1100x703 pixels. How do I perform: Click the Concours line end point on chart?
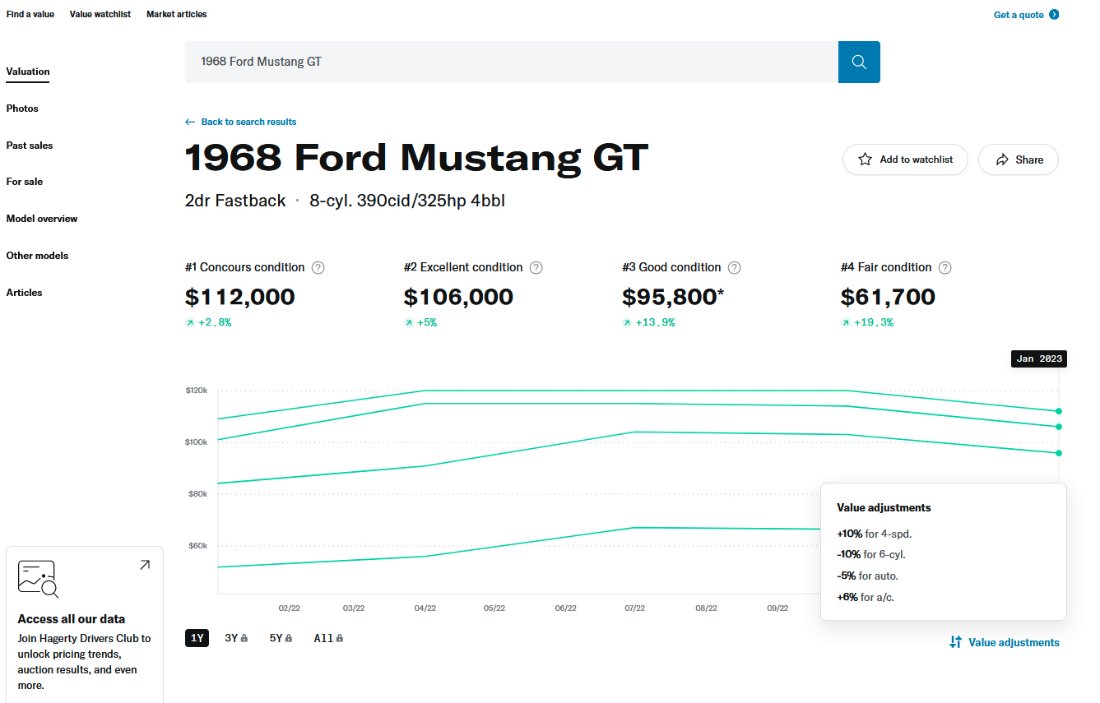coord(1059,411)
